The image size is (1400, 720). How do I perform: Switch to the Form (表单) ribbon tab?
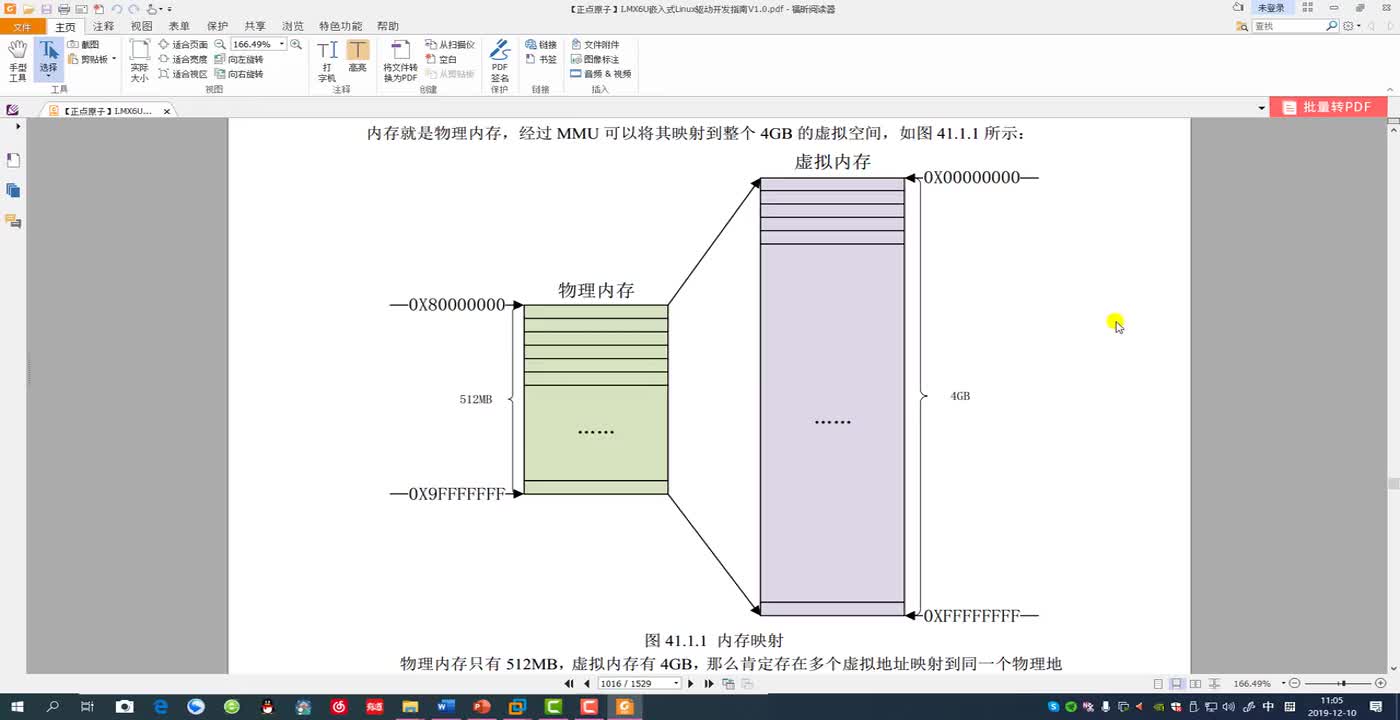point(179,27)
